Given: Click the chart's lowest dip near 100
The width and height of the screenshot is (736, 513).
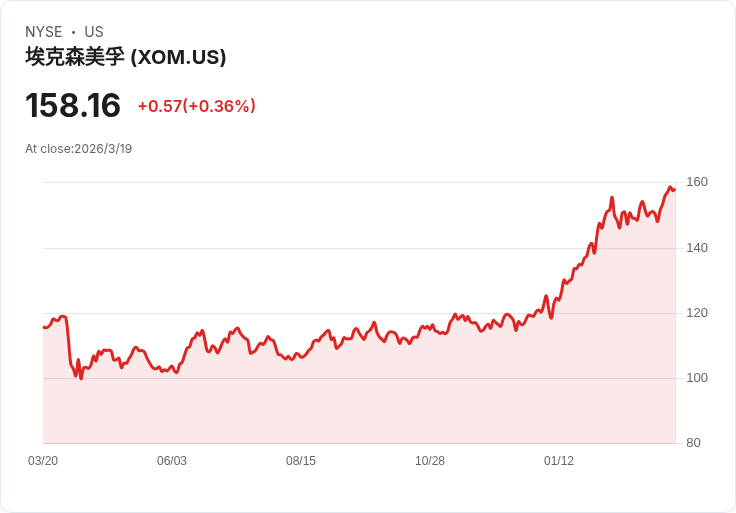Looking at the screenshot, I should coord(81,377).
